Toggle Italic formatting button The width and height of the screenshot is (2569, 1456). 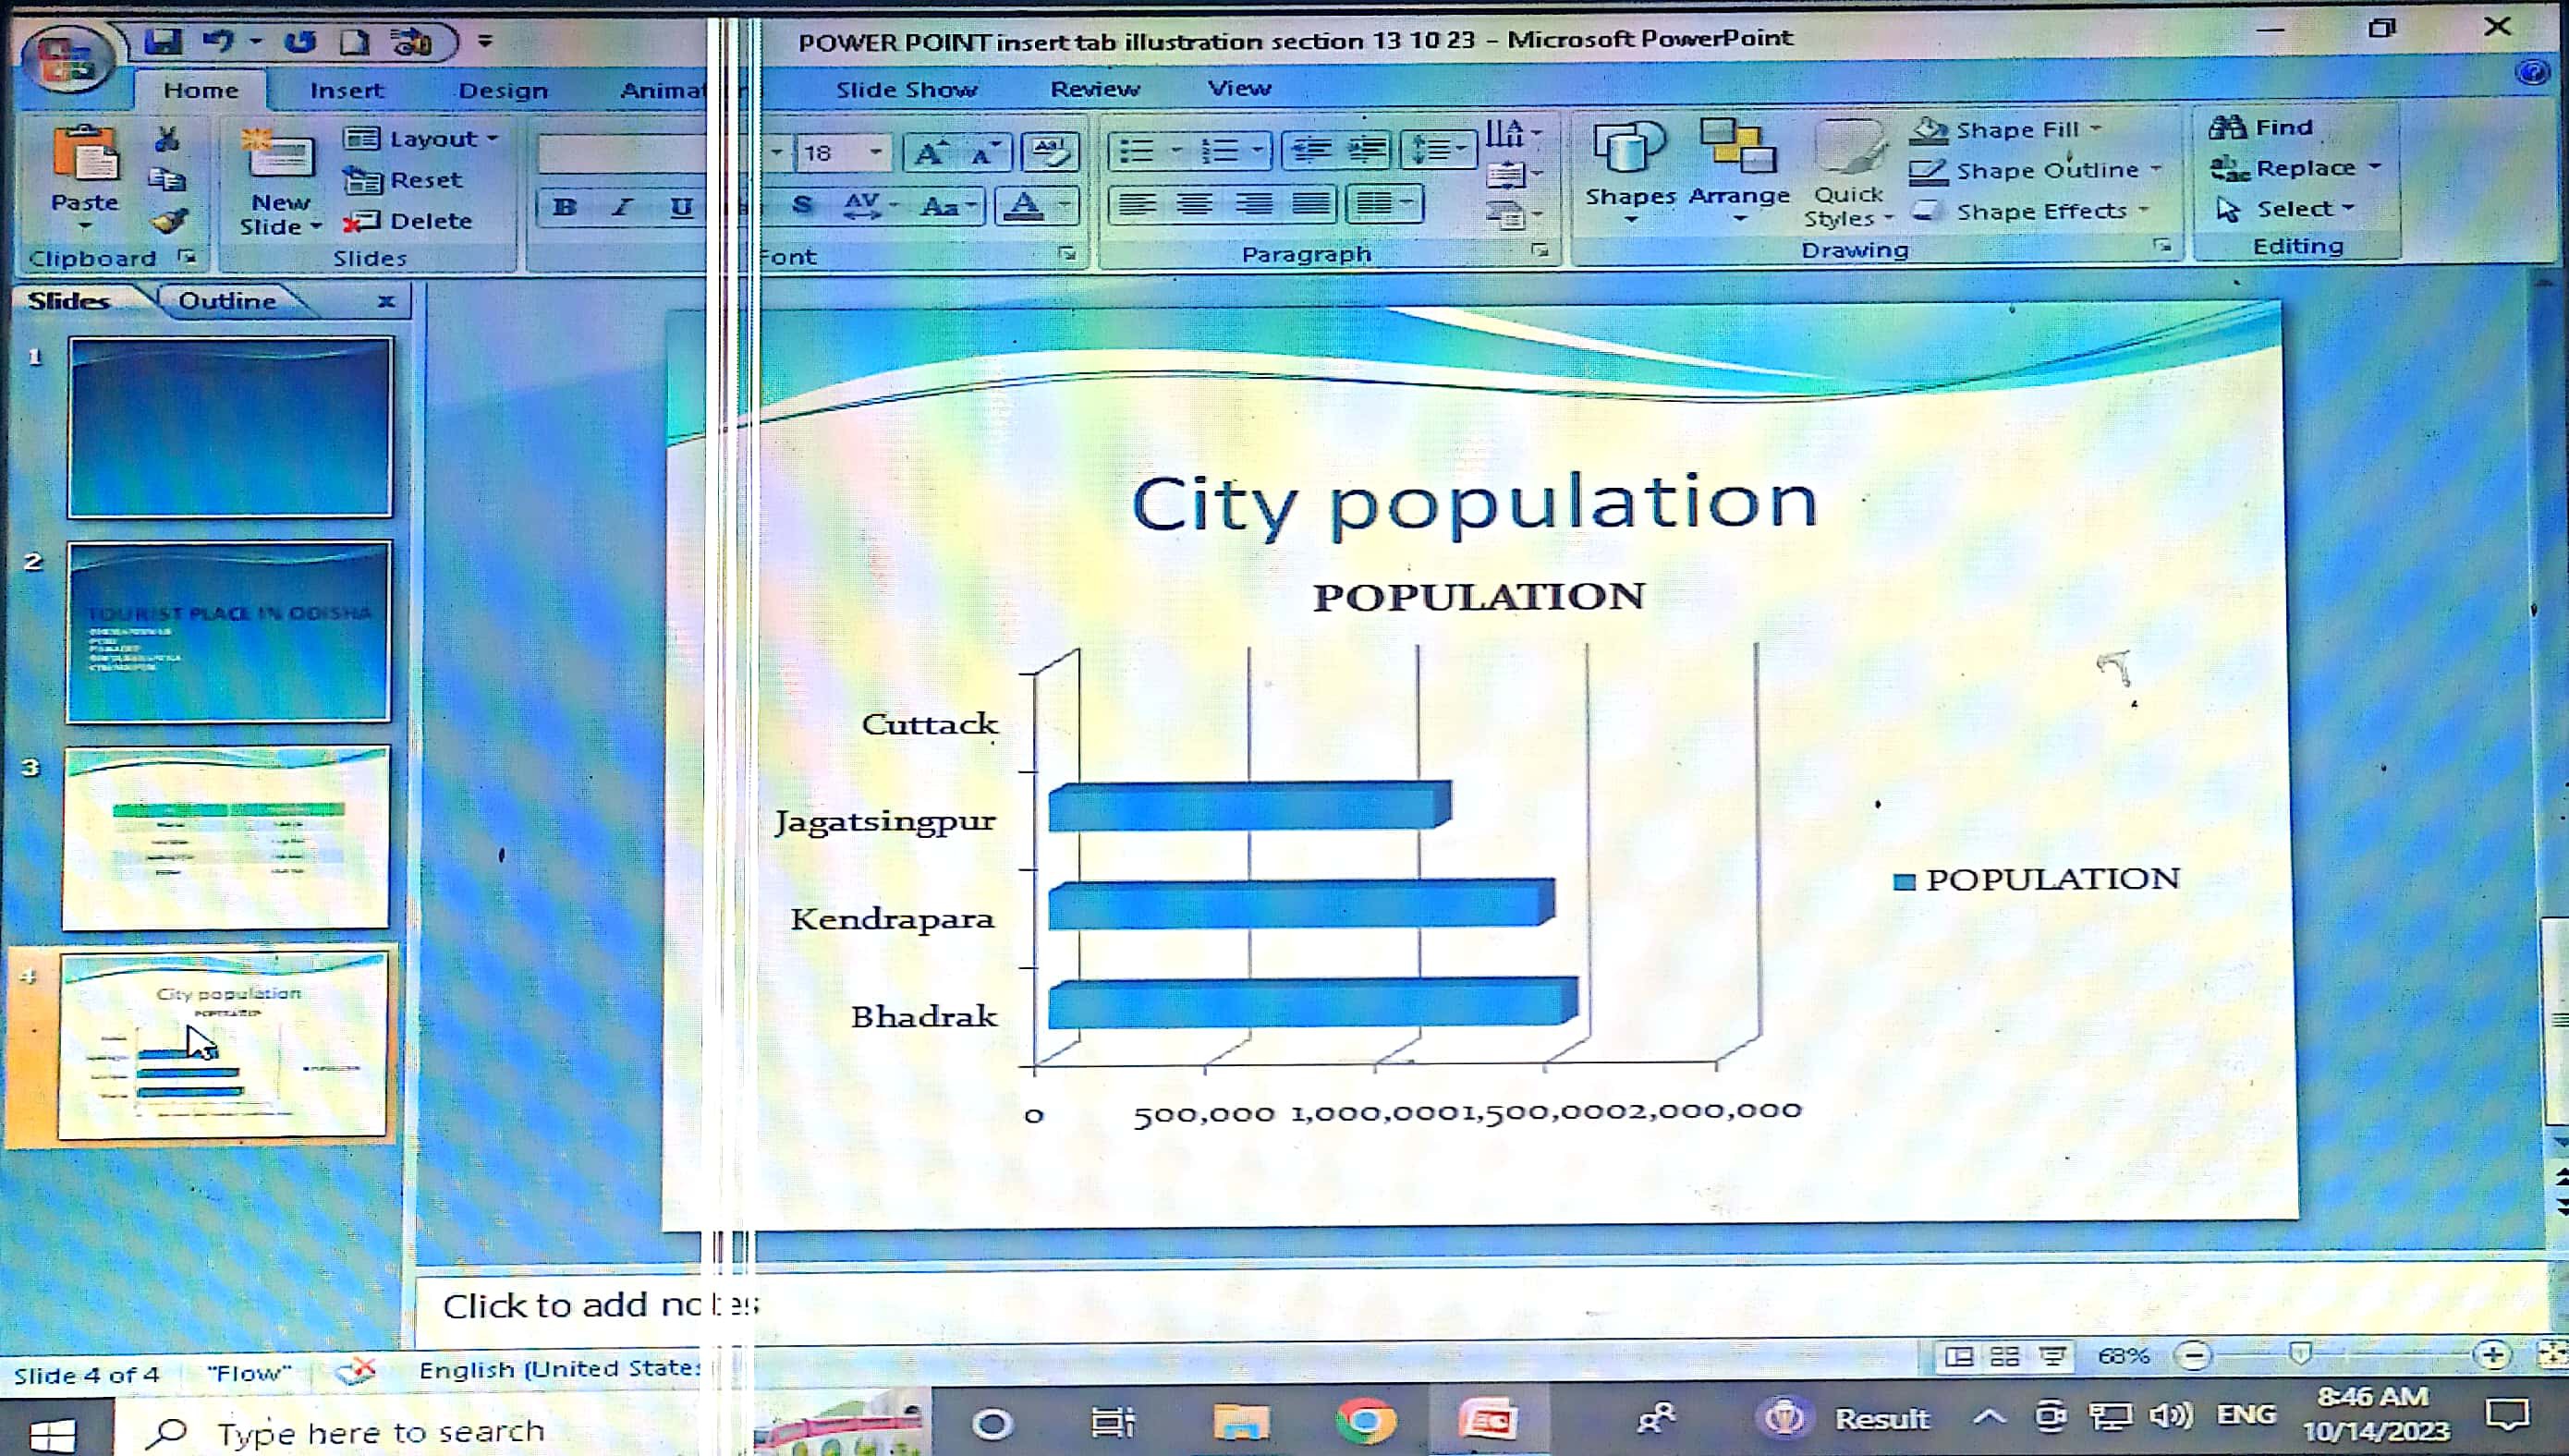click(x=622, y=207)
